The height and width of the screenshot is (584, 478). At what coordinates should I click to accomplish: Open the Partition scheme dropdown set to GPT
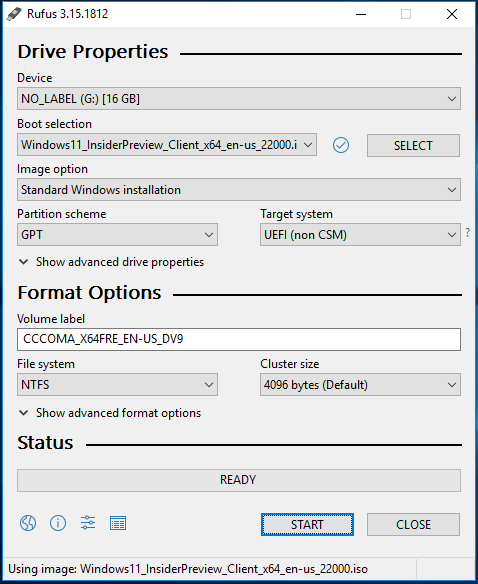[x=117, y=235]
